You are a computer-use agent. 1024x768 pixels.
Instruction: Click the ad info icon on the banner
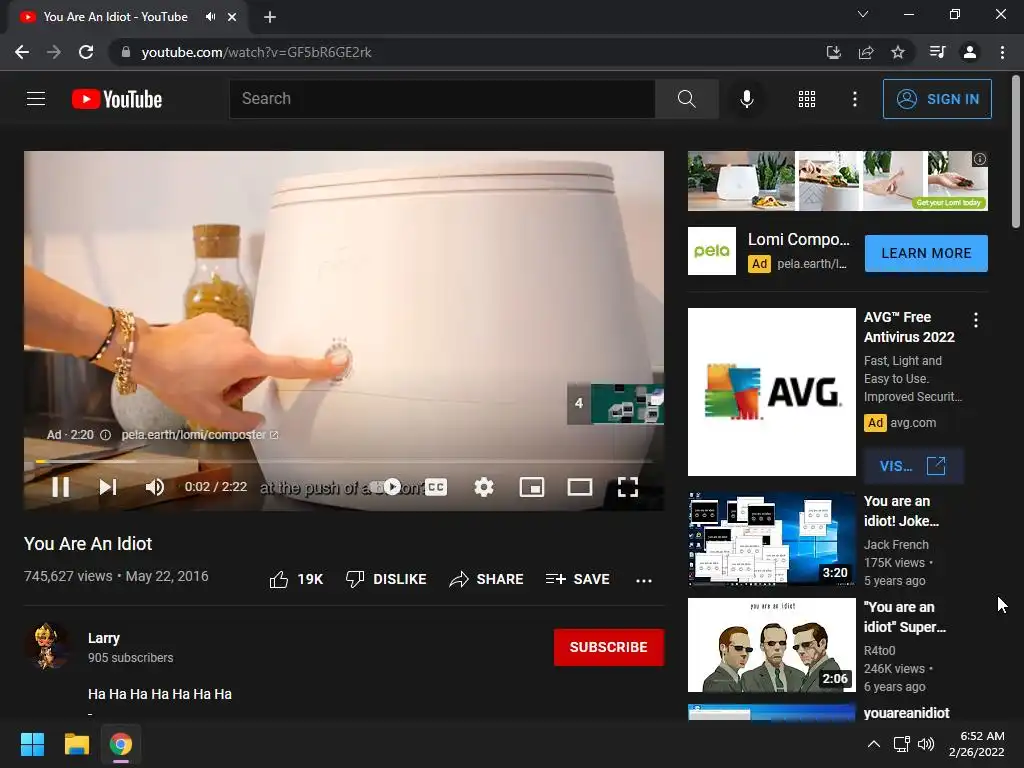[980, 159]
